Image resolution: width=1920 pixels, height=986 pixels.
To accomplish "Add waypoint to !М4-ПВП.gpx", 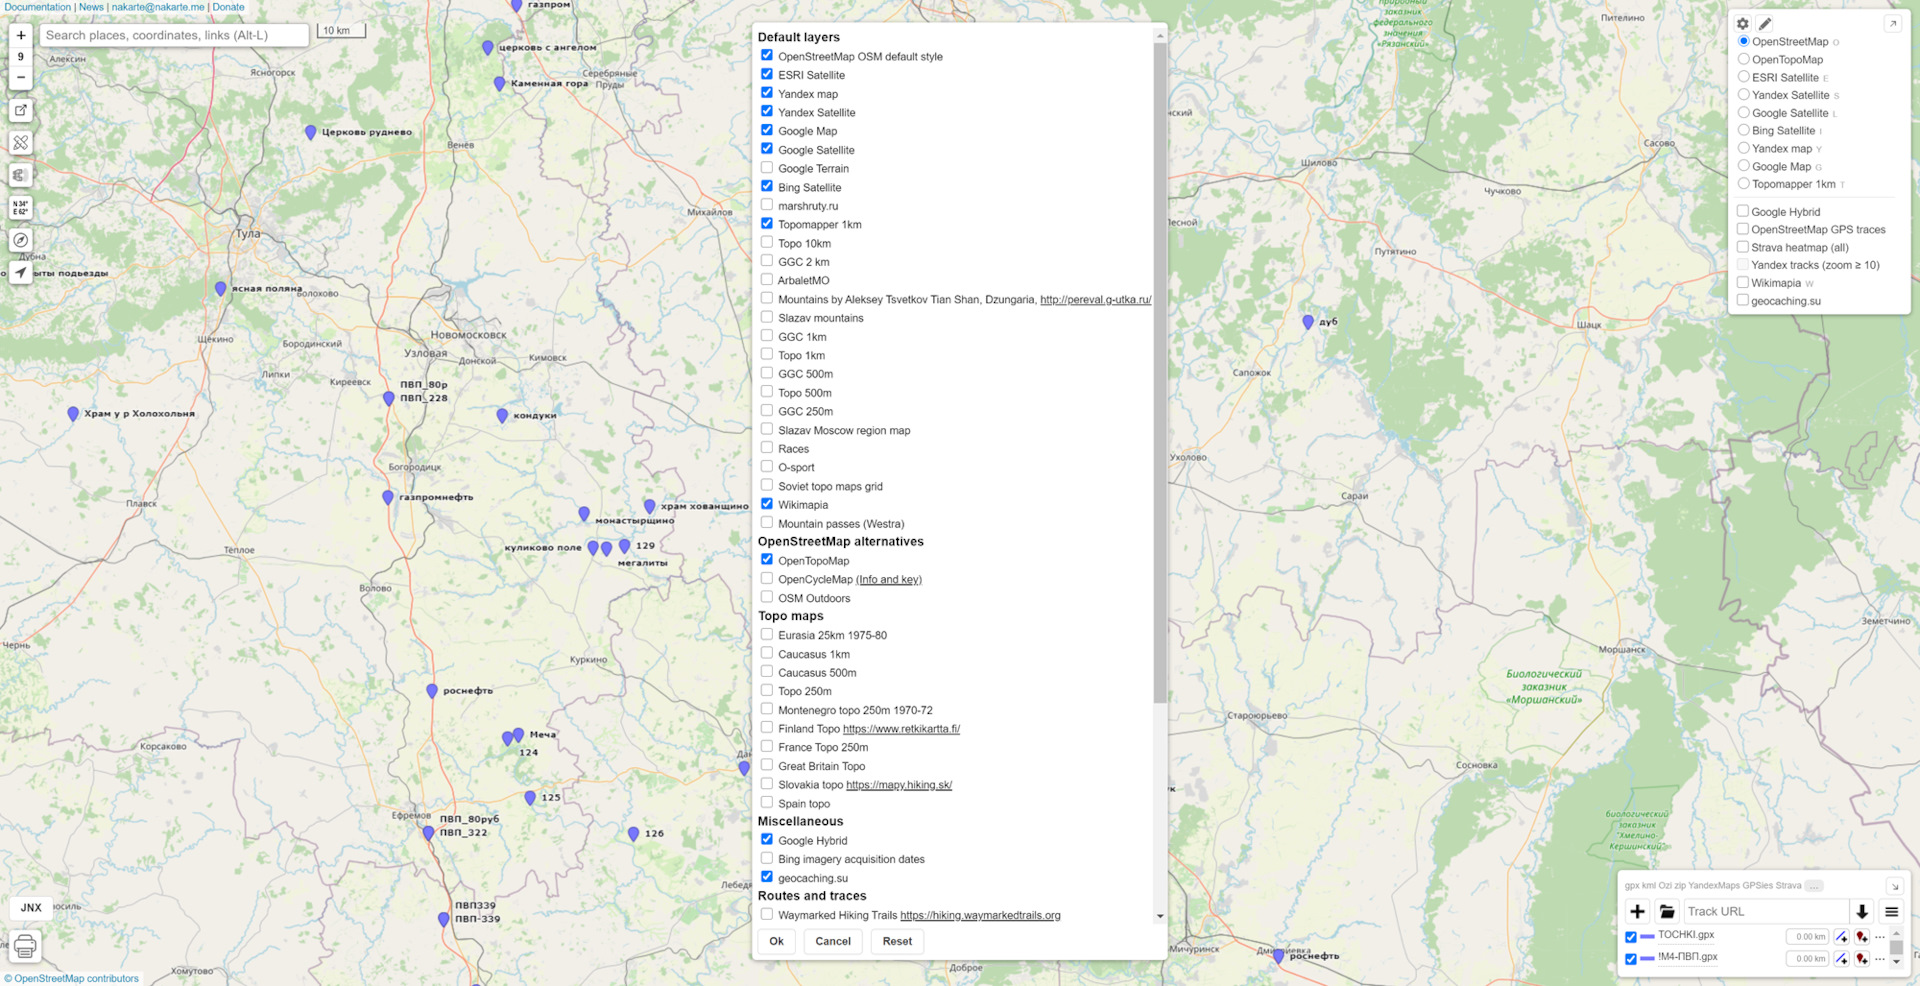I will [1861, 959].
